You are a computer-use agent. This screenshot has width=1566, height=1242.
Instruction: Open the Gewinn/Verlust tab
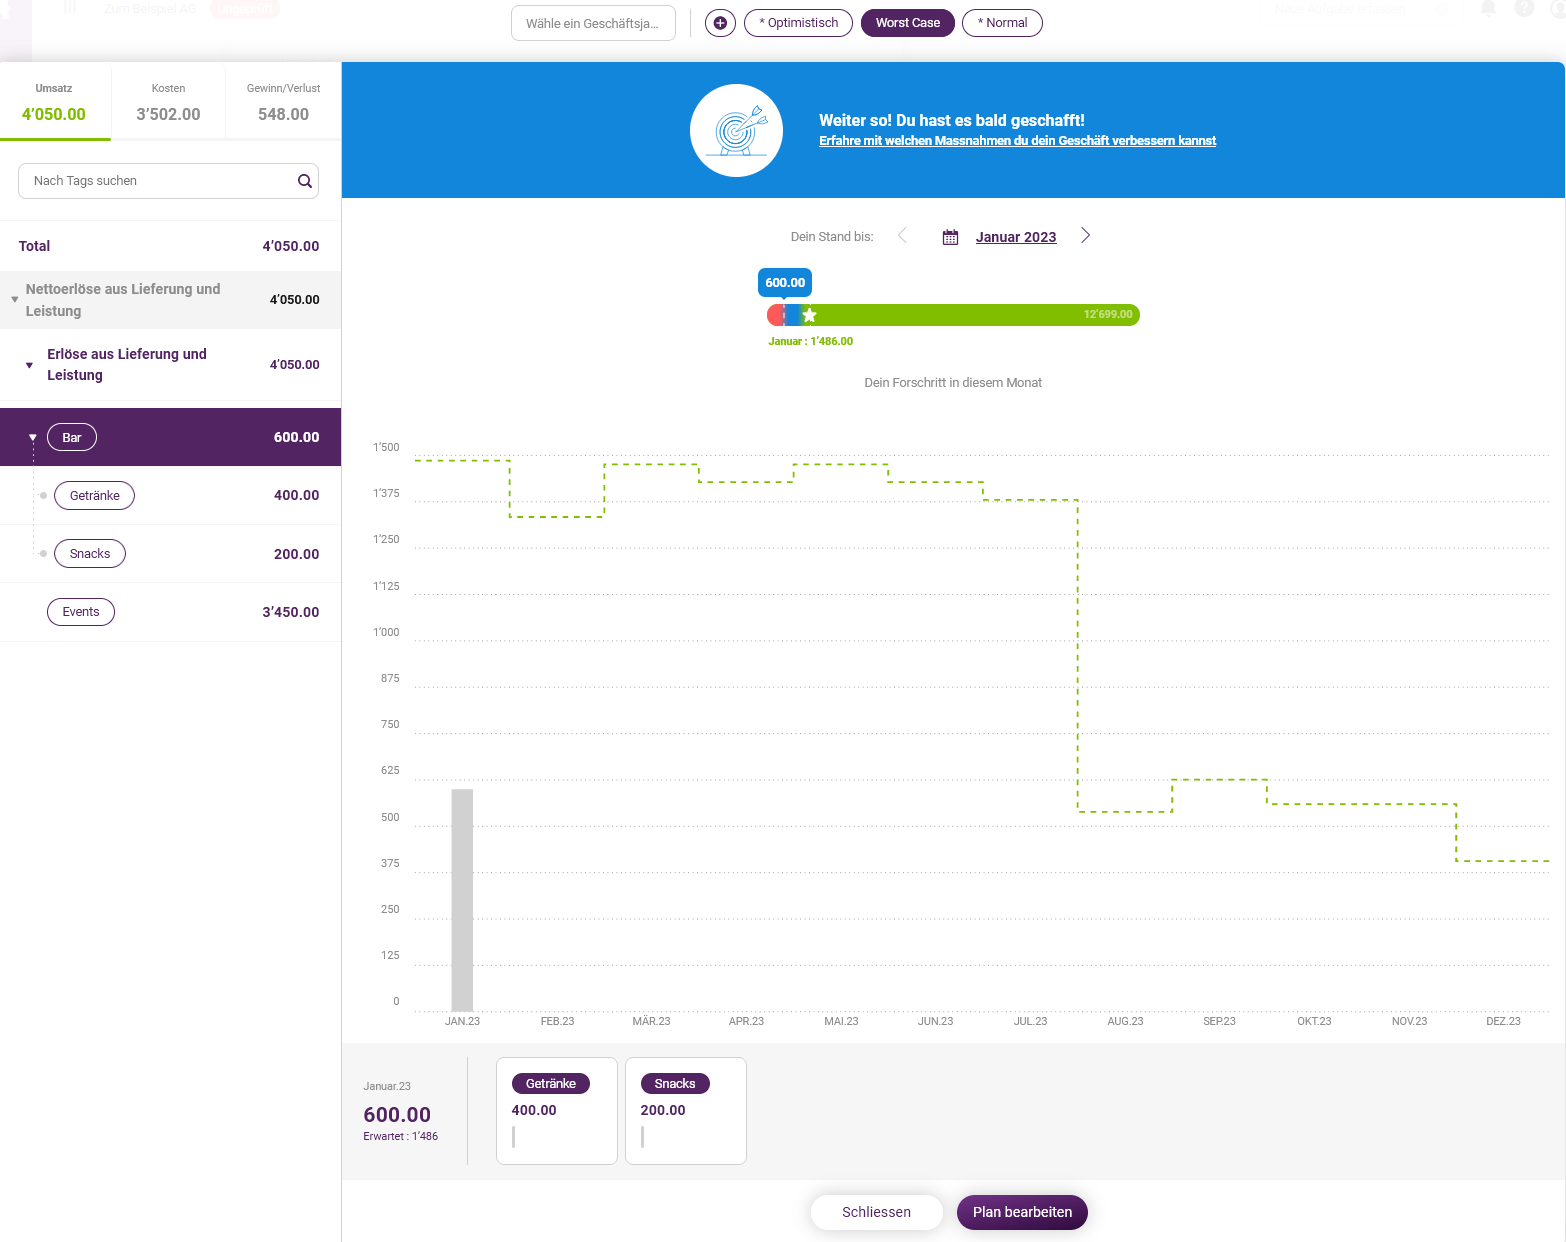point(283,102)
